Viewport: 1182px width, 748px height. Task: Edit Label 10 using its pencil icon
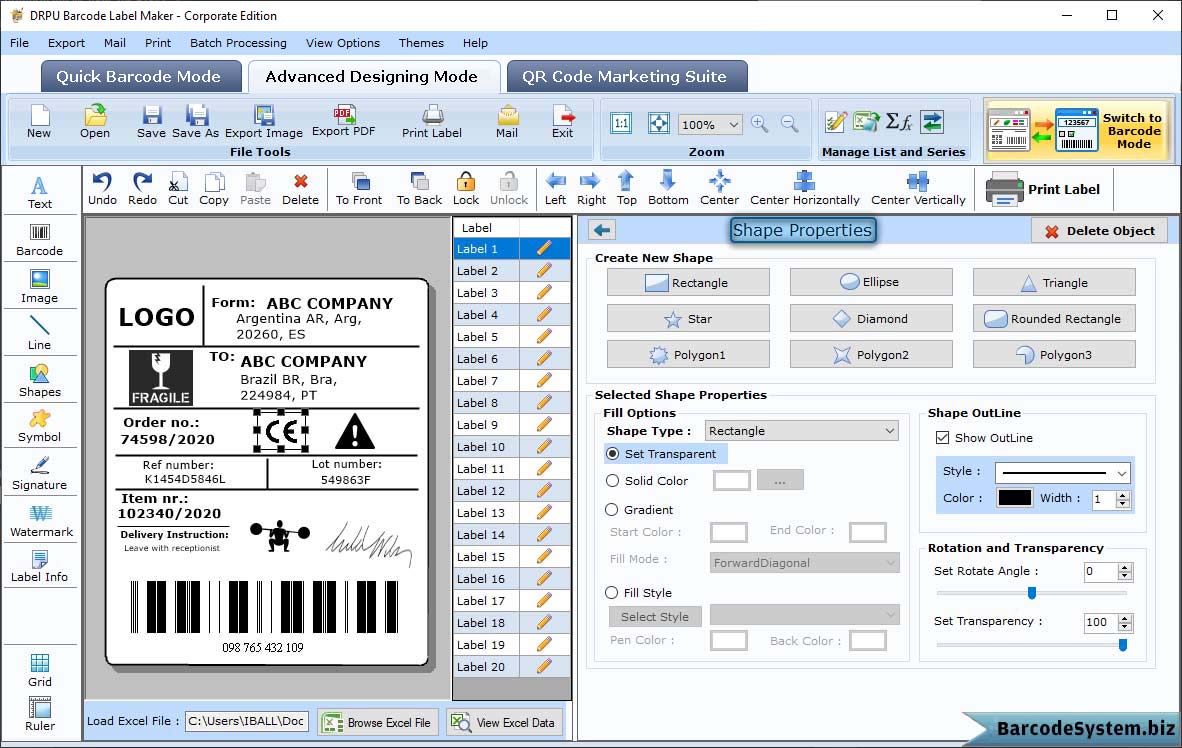coord(544,446)
